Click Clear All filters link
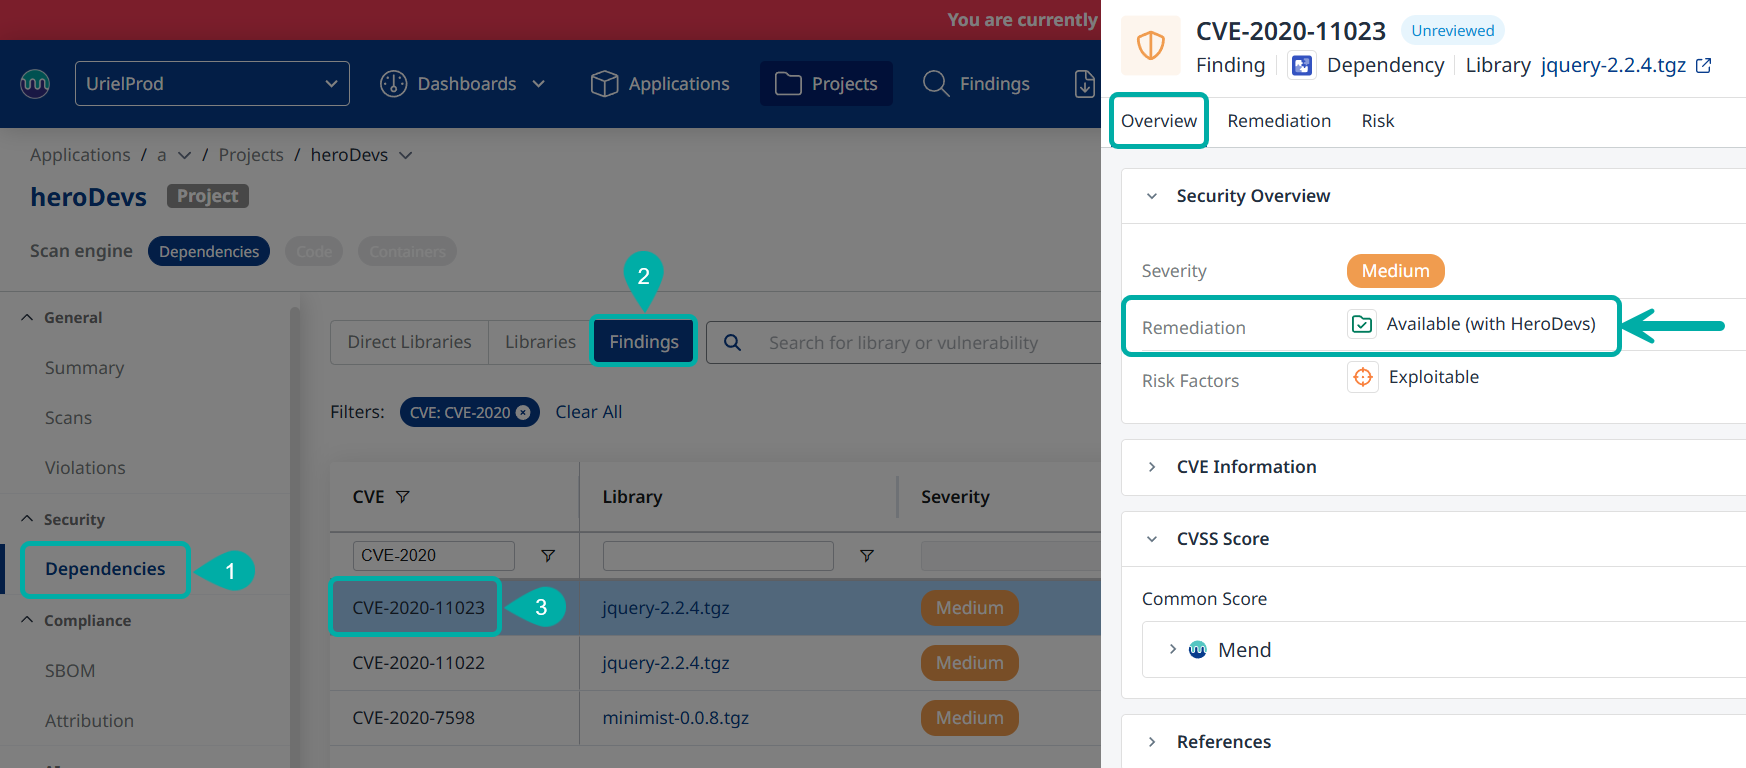 pos(588,412)
